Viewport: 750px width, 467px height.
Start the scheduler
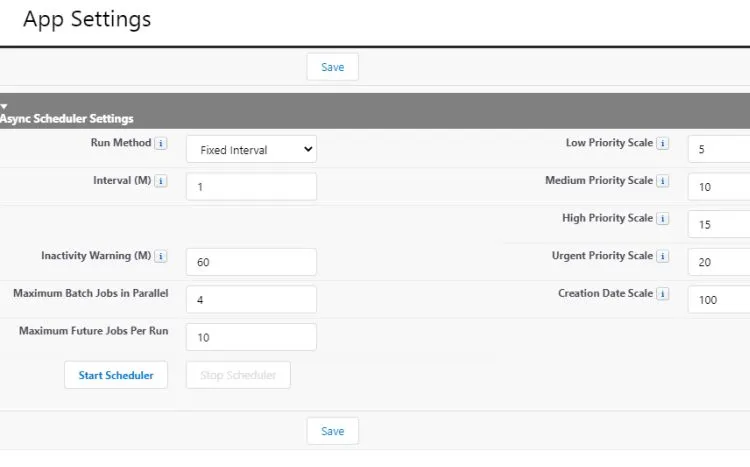click(116, 375)
